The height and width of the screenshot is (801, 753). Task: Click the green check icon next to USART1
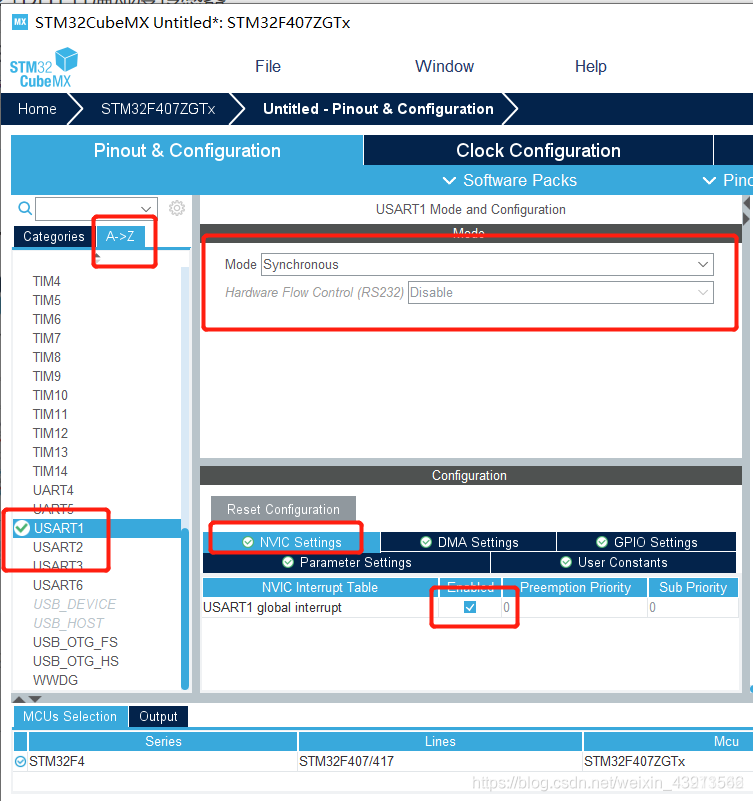click(x=22, y=528)
